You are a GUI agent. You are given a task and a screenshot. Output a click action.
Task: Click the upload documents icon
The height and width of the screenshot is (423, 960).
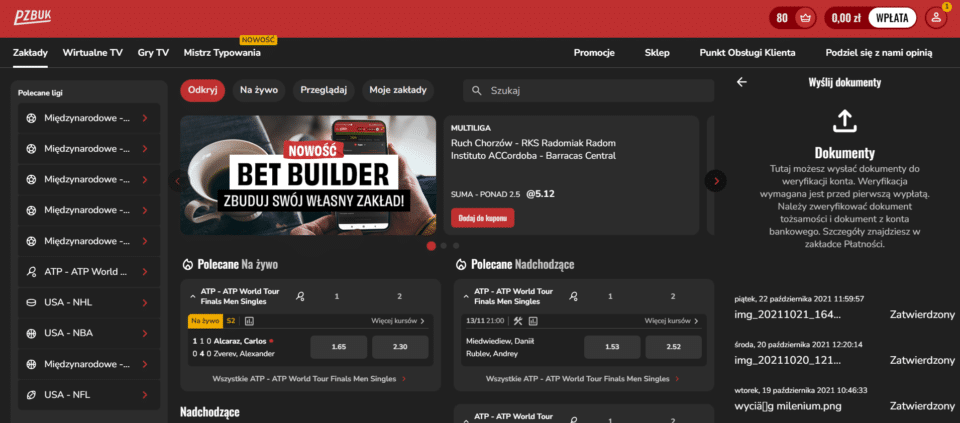point(845,121)
